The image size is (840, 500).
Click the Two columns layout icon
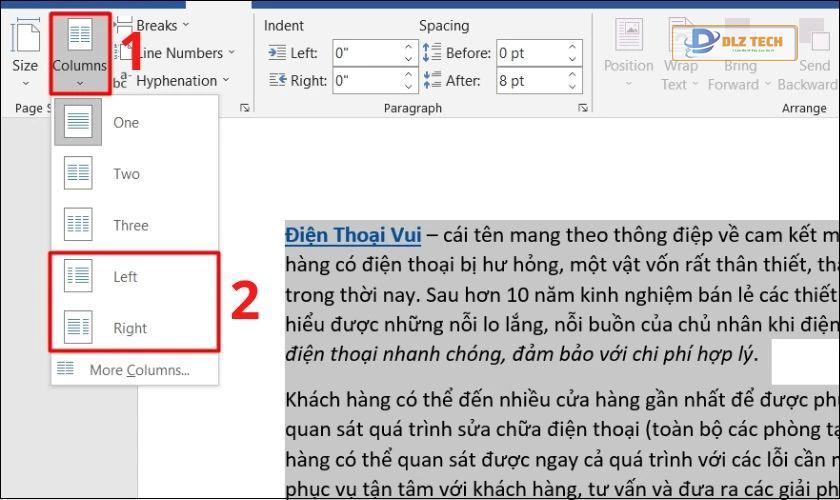[x=78, y=173]
